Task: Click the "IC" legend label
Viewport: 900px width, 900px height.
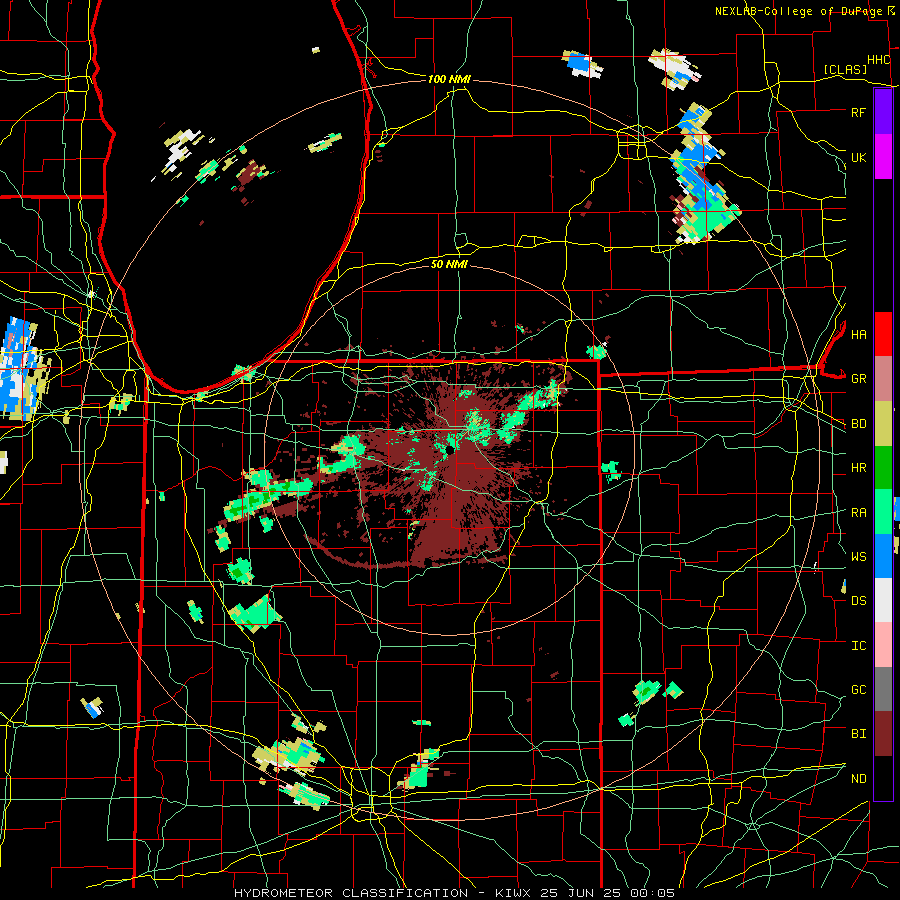Action: click(x=858, y=646)
